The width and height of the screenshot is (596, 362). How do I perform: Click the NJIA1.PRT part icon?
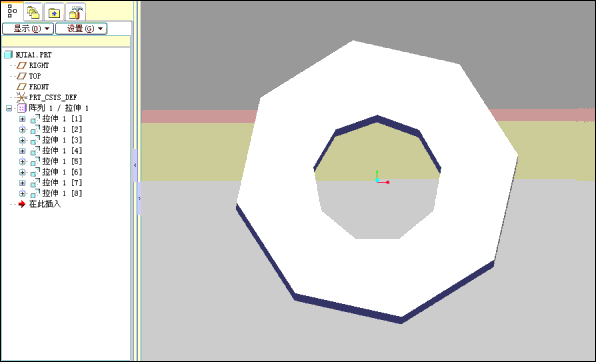tap(8, 55)
